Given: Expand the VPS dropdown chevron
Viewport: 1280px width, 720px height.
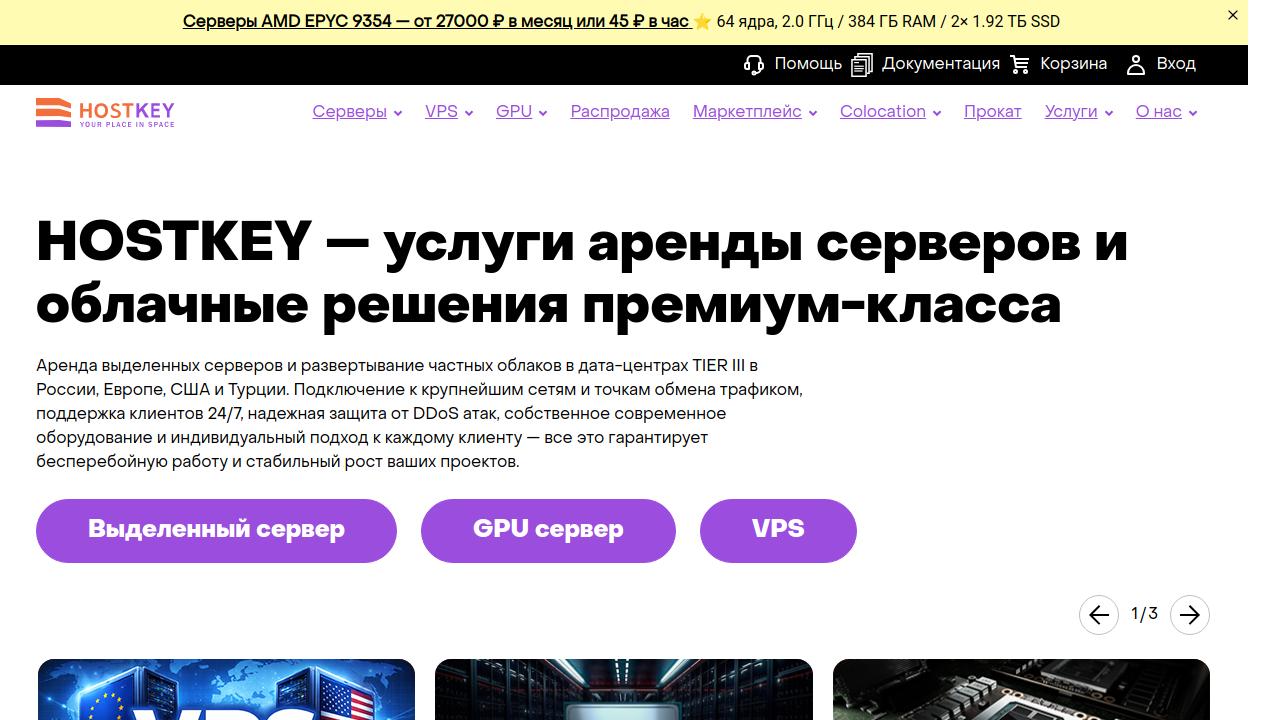Looking at the screenshot, I should tap(469, 113).
